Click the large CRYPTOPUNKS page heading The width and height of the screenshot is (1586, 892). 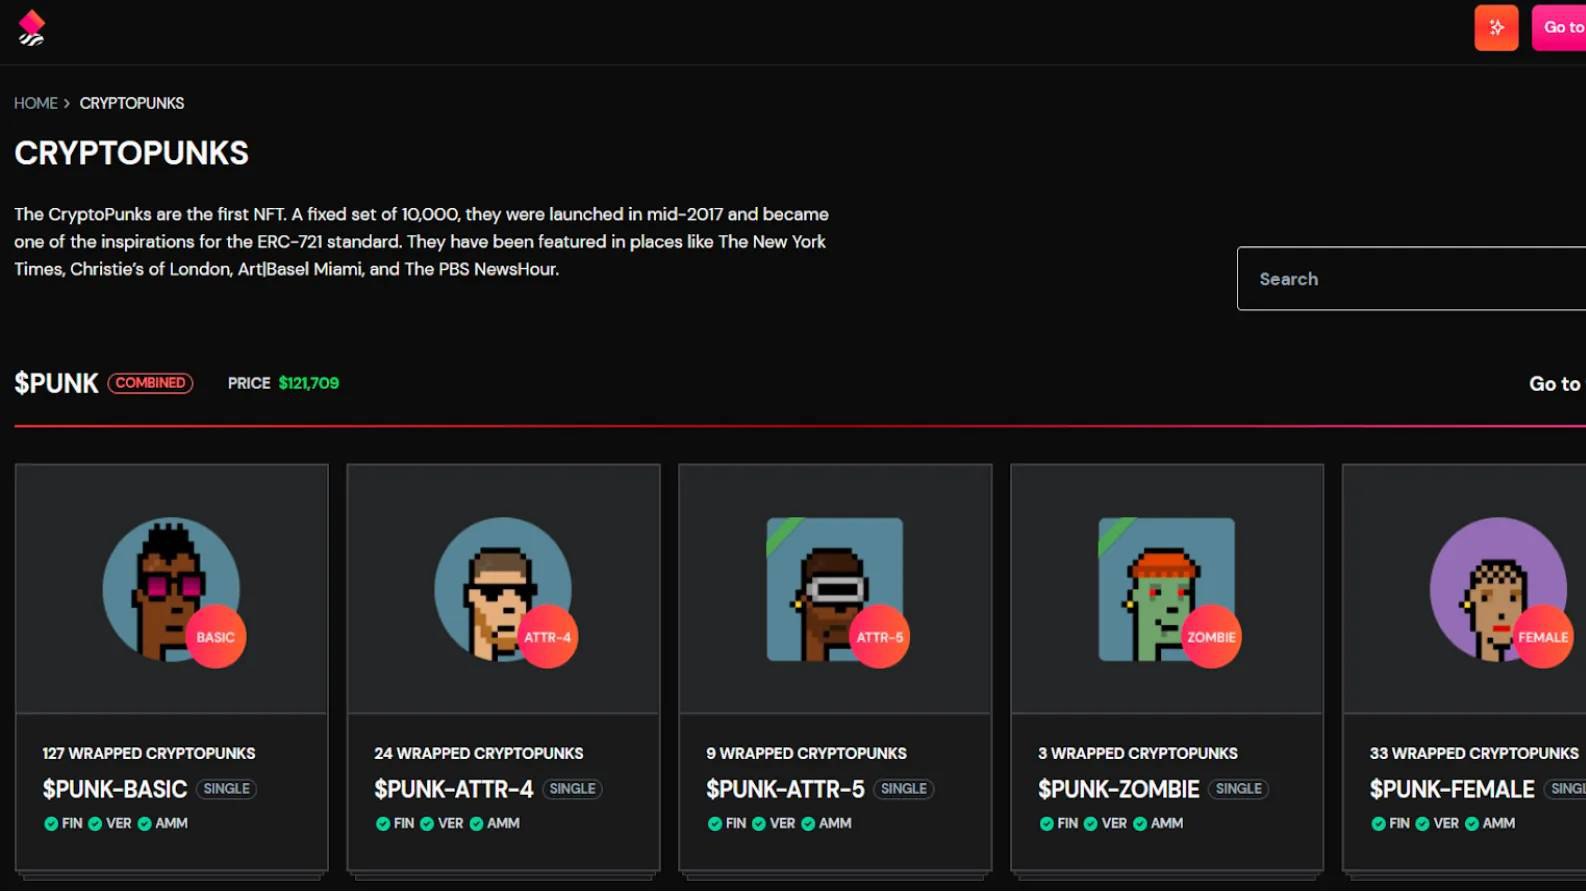point(131,153)
